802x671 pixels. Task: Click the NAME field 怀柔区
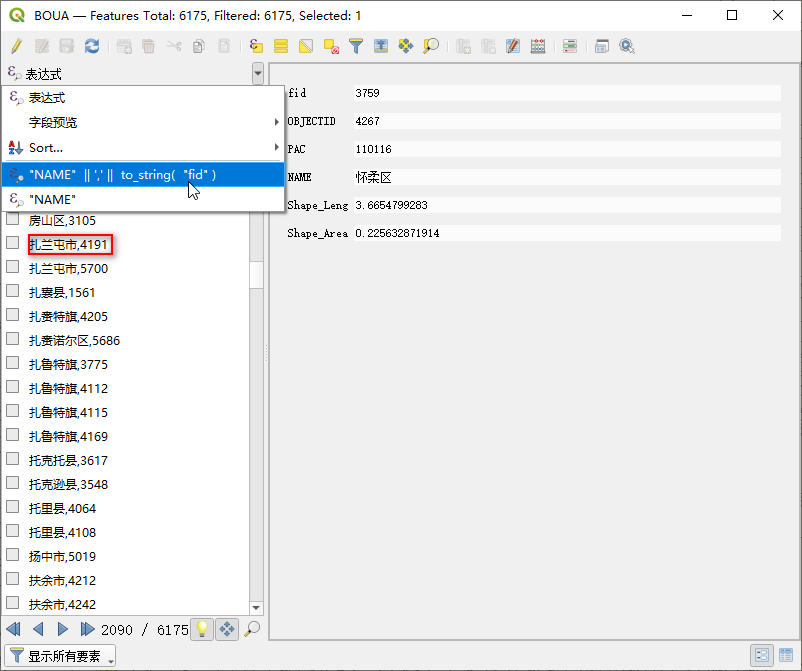click(x=567, y=177)
